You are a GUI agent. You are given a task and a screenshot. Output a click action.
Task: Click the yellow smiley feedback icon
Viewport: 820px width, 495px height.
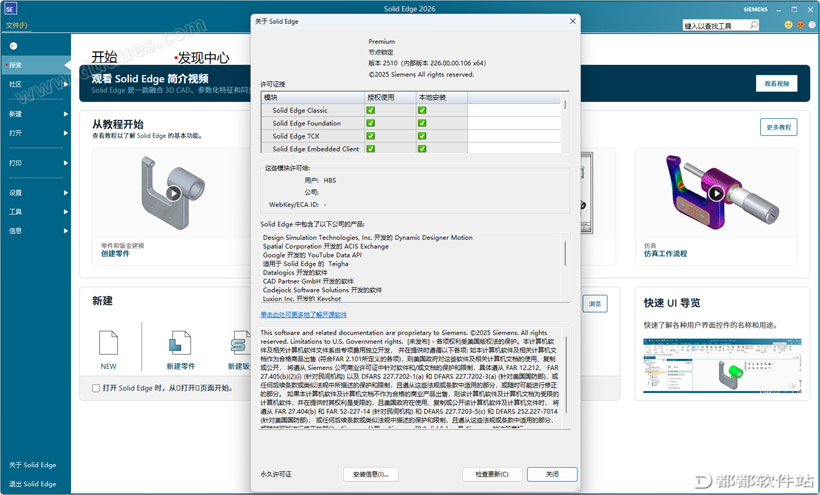pos(788,25)
